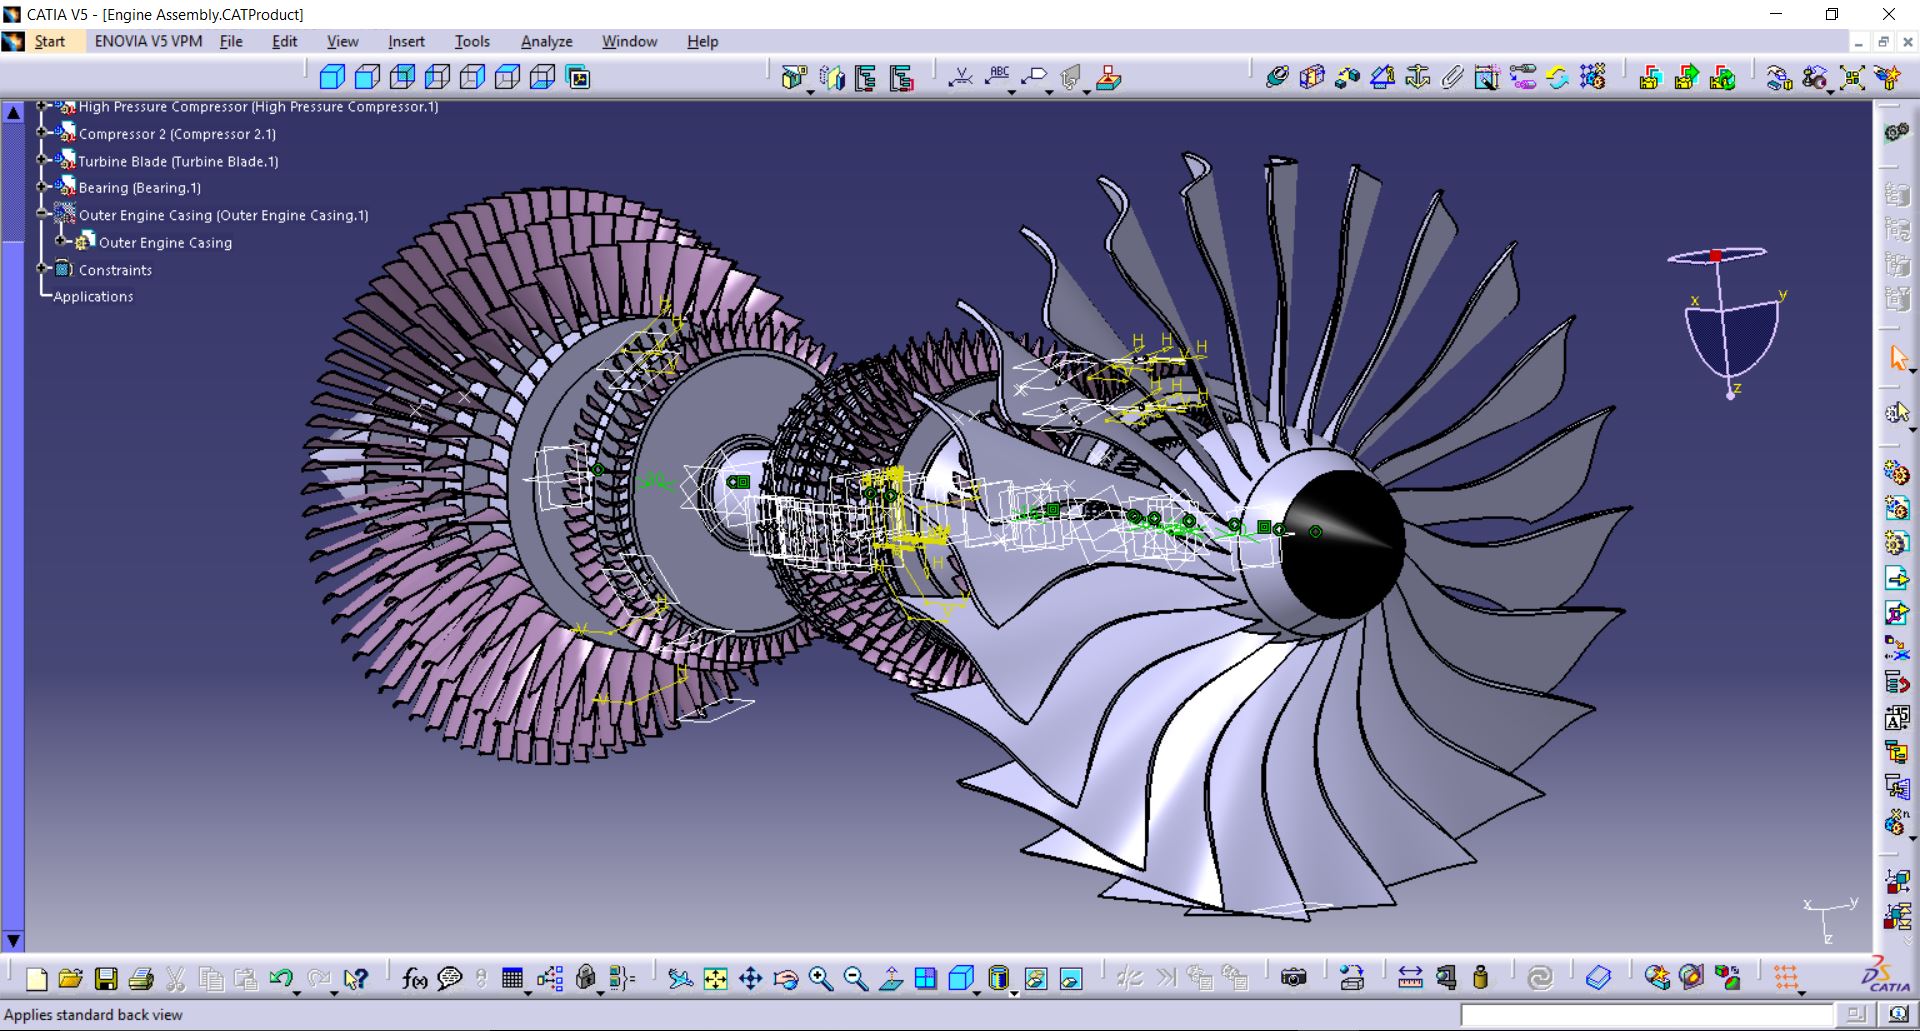Open the Design Table grid icon

(x=512, y=979)
